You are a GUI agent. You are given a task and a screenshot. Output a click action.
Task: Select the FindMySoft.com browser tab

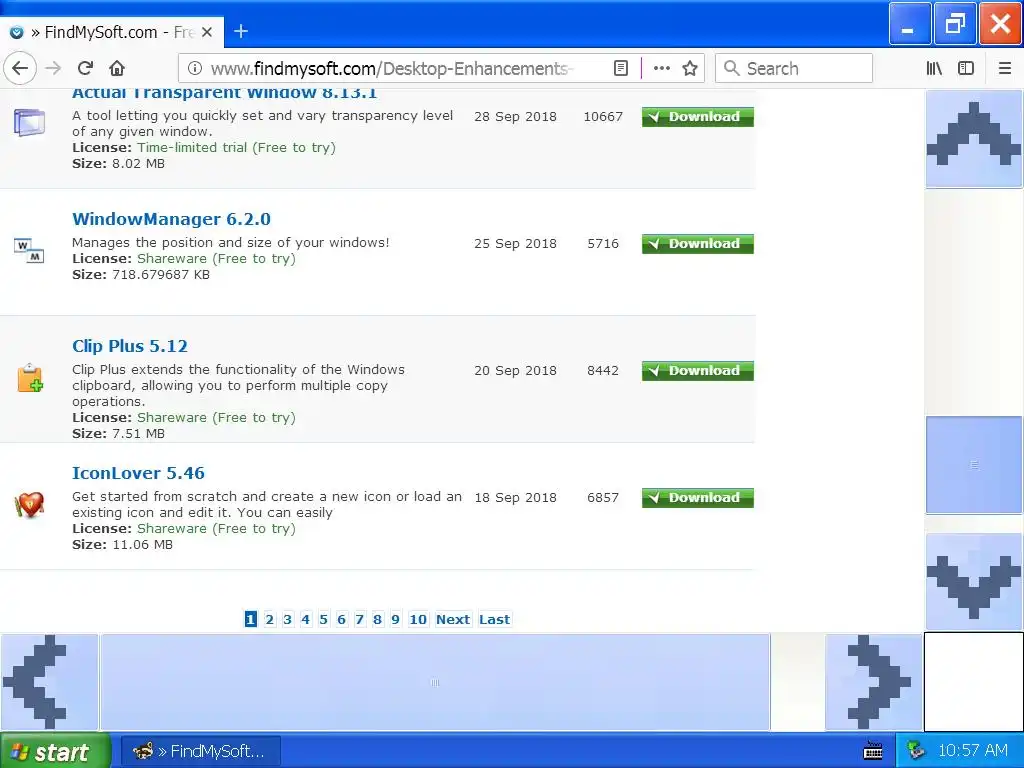pyautogui.click(x=112, y=32)
